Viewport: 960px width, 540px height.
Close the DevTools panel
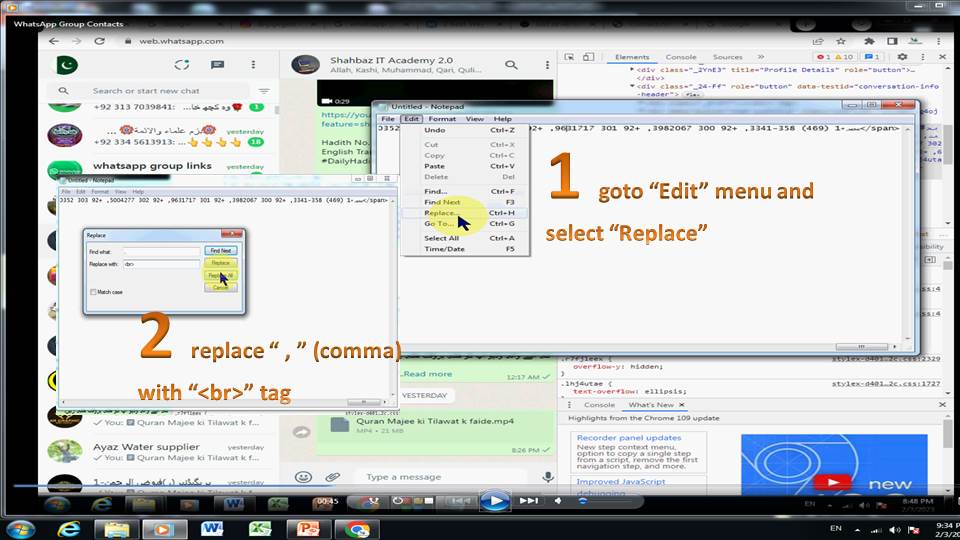tap(942, 57)
